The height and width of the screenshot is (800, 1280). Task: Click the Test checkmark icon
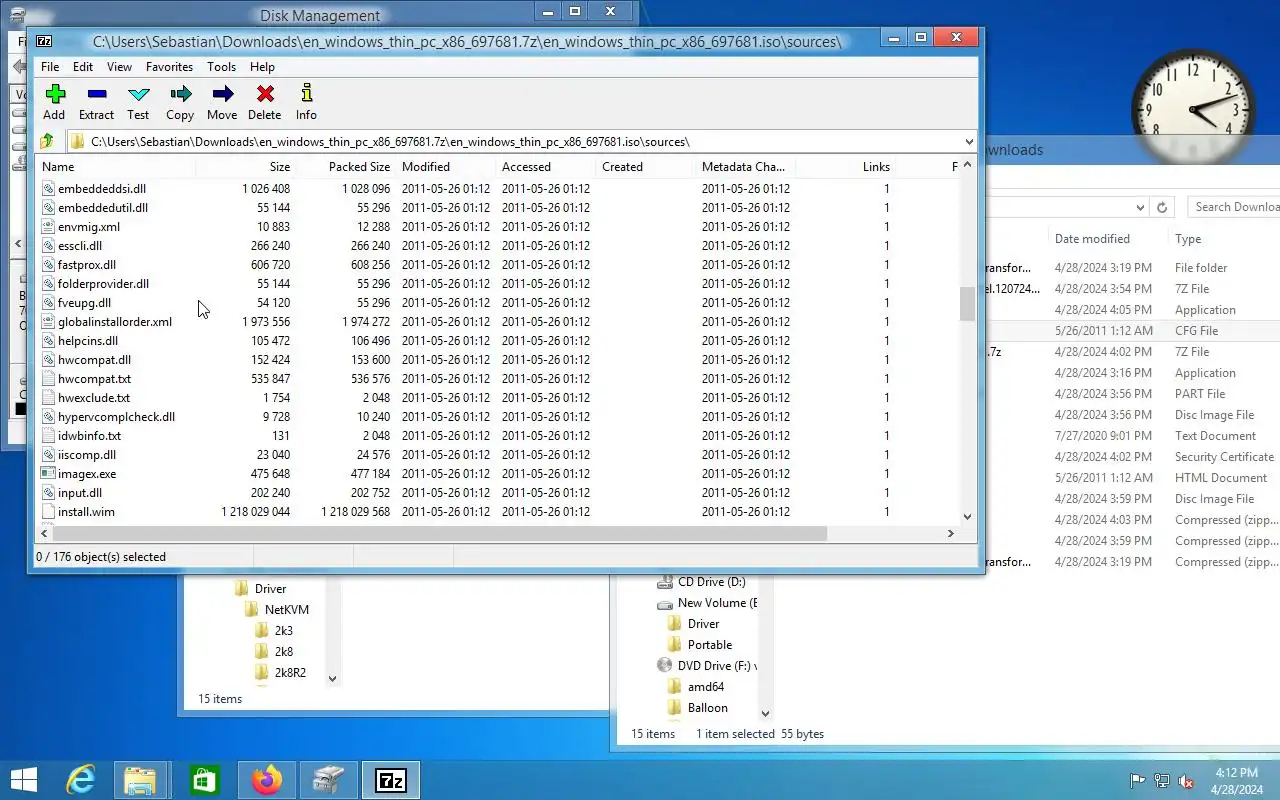click(x=139, y=94)
